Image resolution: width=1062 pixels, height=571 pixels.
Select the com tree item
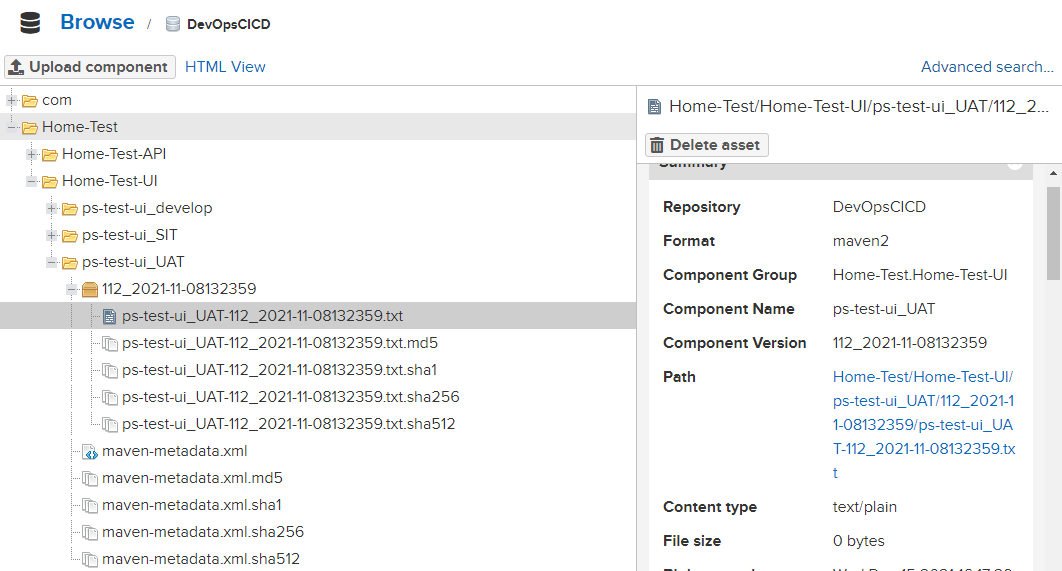pyautogui.click(x=57, y=100)
